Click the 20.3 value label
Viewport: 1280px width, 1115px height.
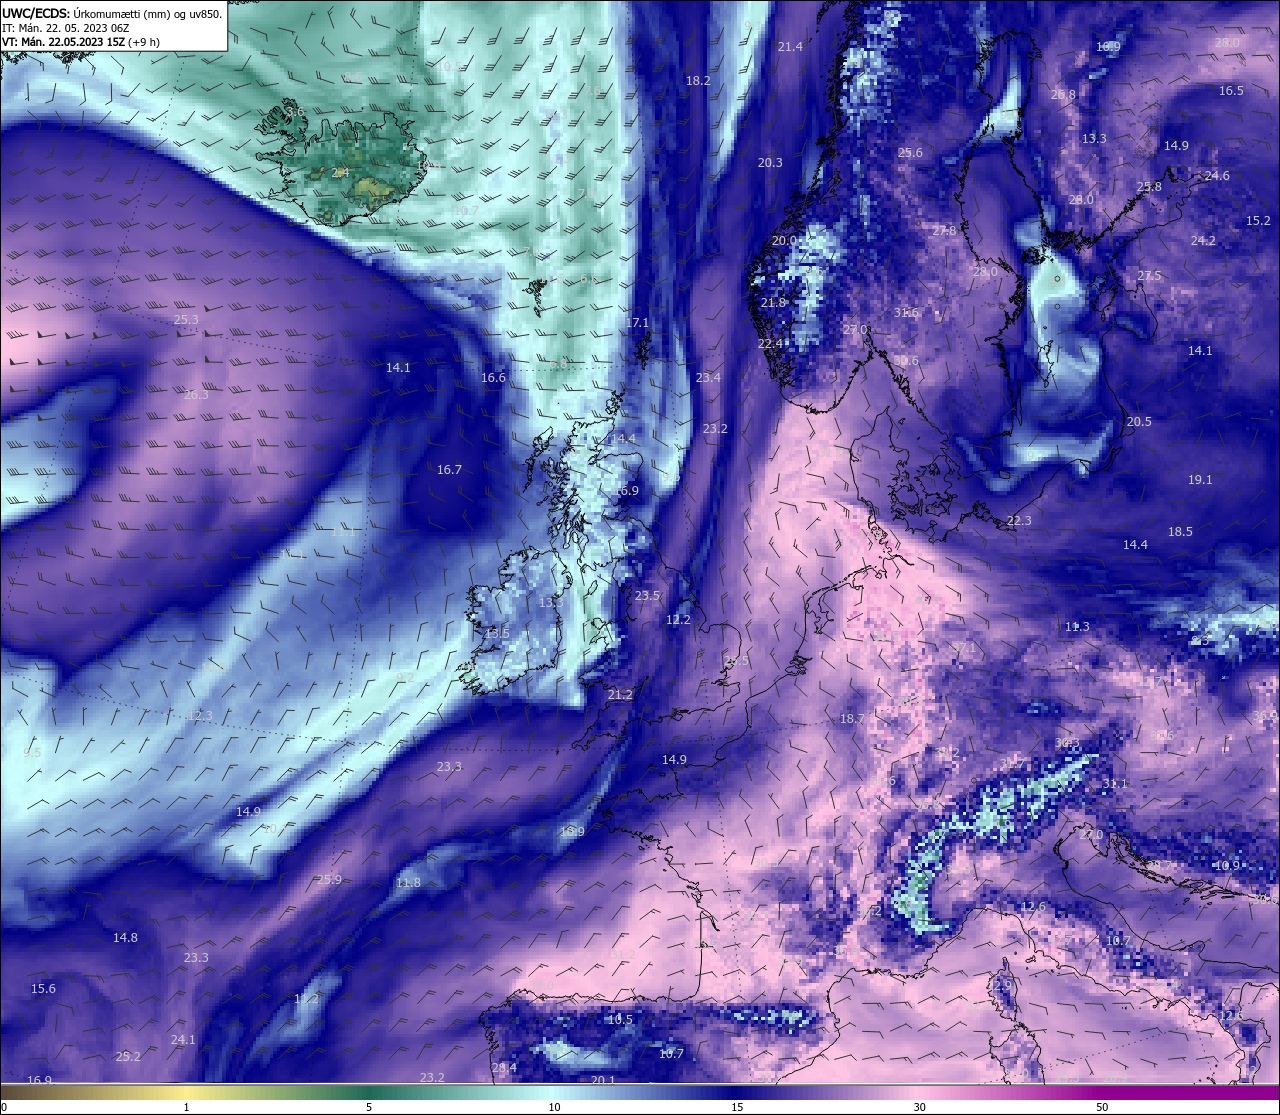click(x=770, y=163)
